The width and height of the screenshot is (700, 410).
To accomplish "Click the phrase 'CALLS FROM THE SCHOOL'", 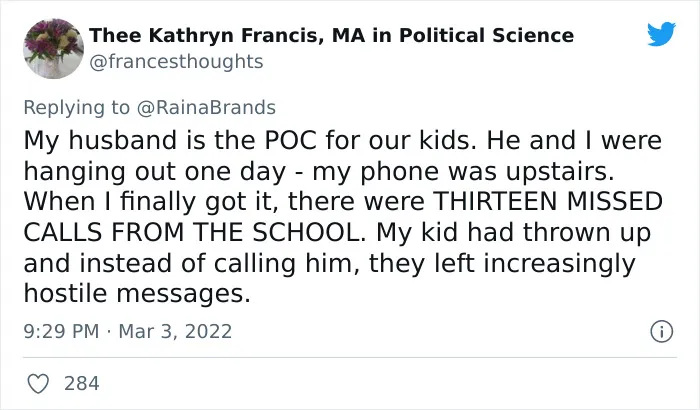I will (194, 232).
